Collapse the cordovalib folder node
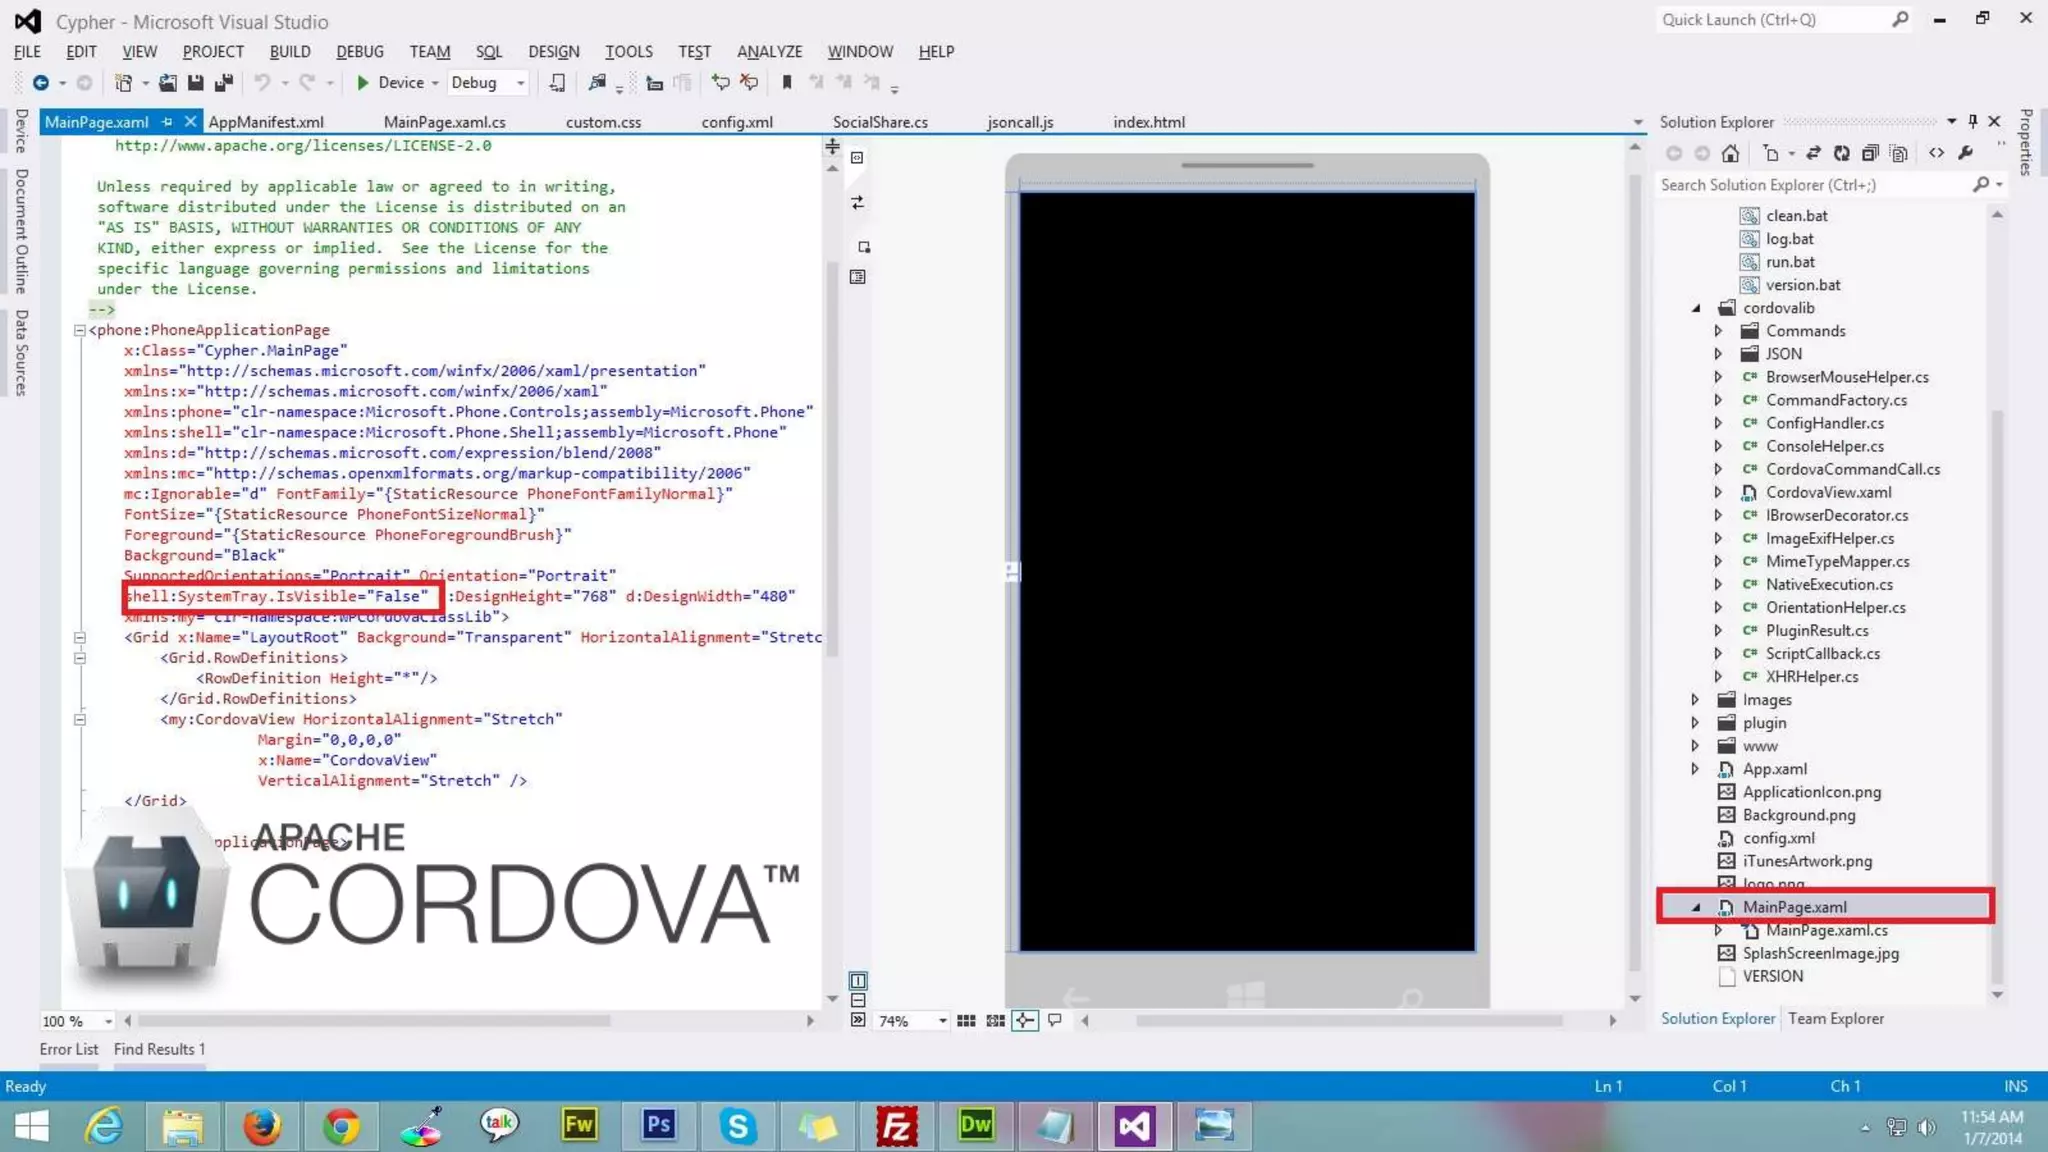 1696,308
